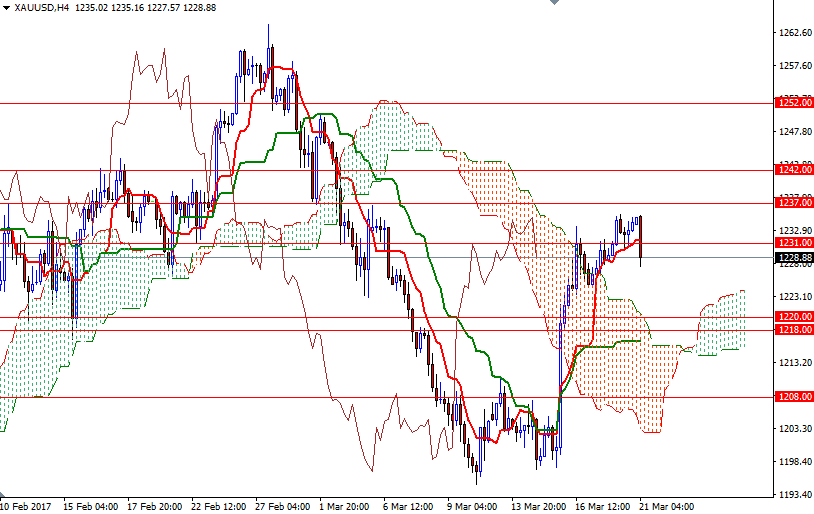The height and width of the screenshot is (514, 814).
Task: Click the 27 Feb 04:00 time label
Action: click(x=282, y=507)
